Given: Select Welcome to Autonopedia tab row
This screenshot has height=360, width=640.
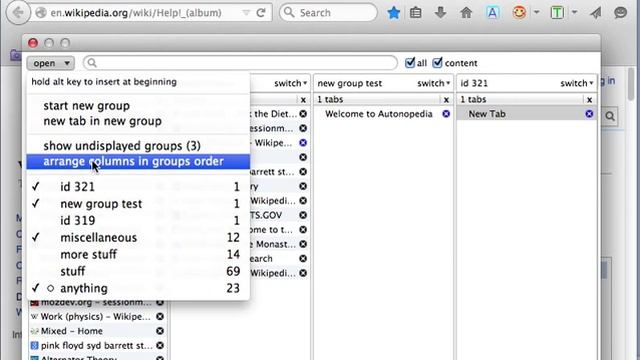Looking at the screenshot, I should (383, 114).
